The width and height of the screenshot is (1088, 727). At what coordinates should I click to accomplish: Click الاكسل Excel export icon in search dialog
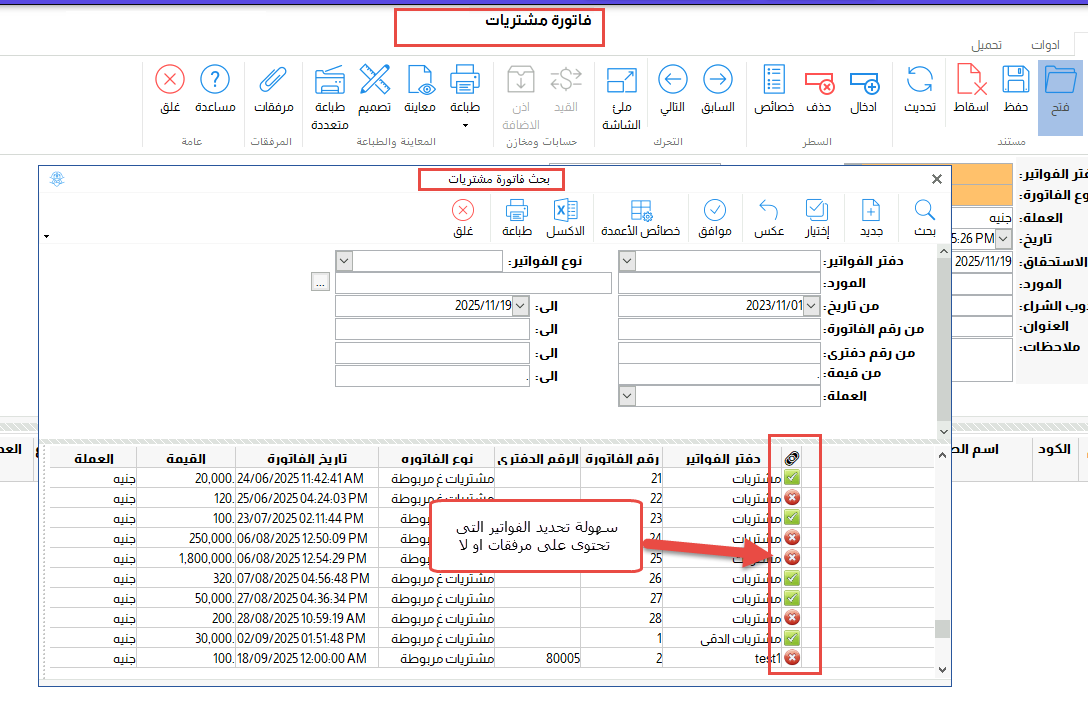click(x=565, y=216)
